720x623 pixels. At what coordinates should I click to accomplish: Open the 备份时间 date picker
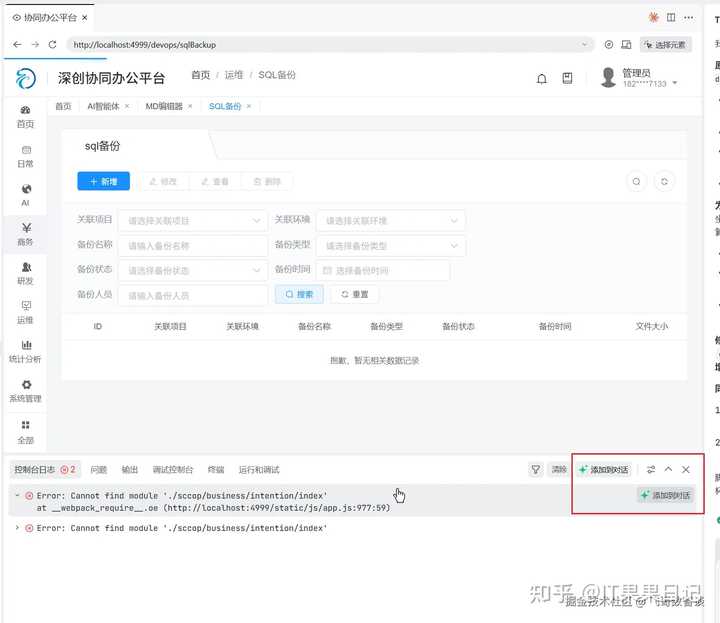(383, 270)
